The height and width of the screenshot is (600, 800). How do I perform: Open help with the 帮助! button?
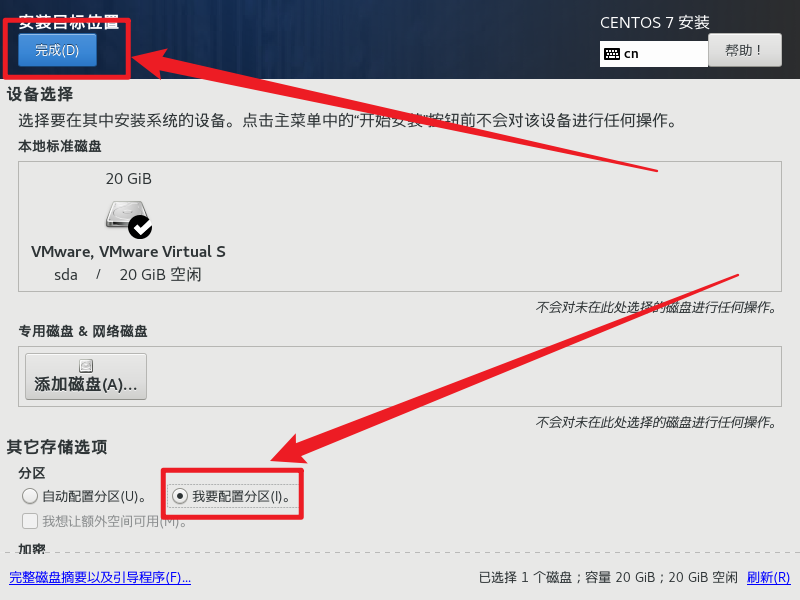pyautogui.click(x=744, y=50)
